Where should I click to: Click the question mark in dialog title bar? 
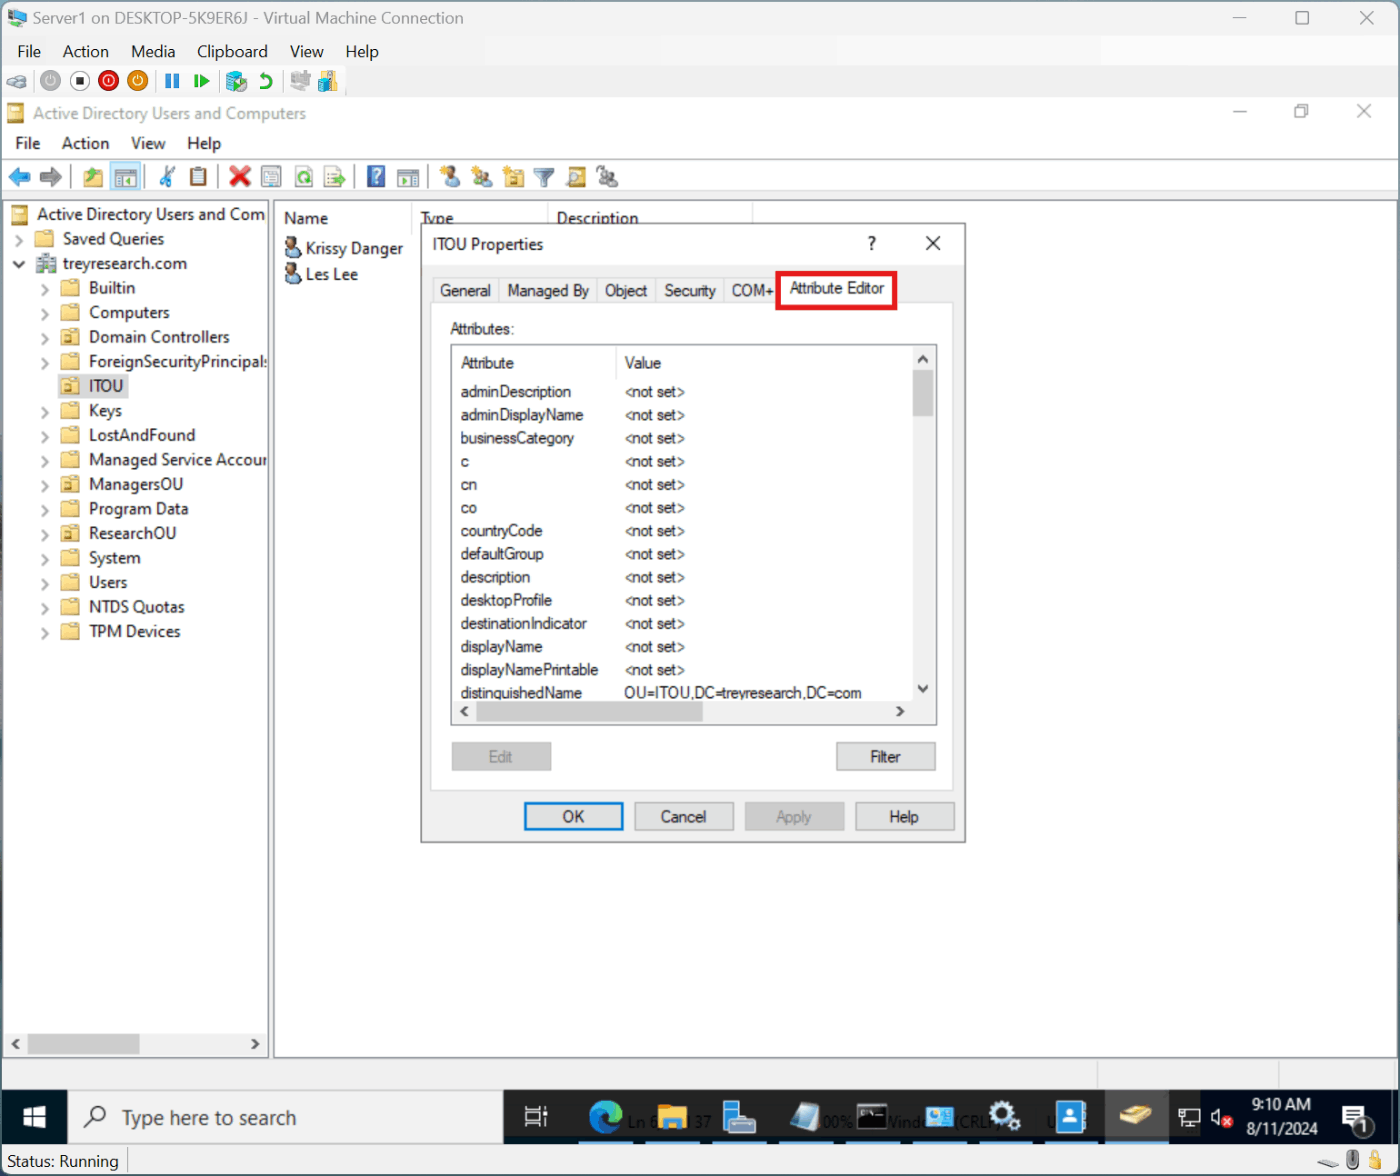871,244
